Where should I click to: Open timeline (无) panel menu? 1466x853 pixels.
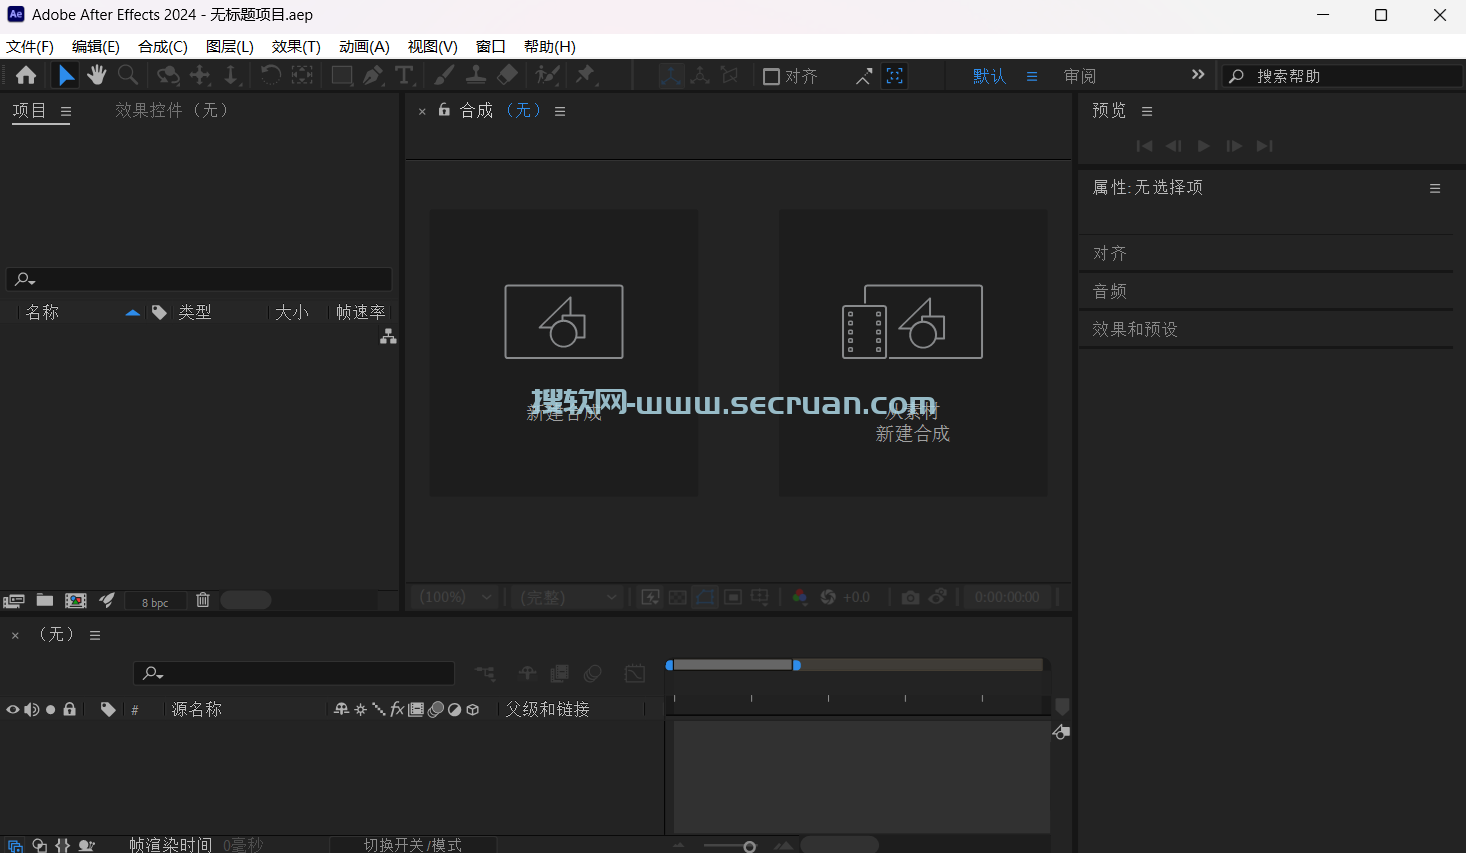point(95,635)
